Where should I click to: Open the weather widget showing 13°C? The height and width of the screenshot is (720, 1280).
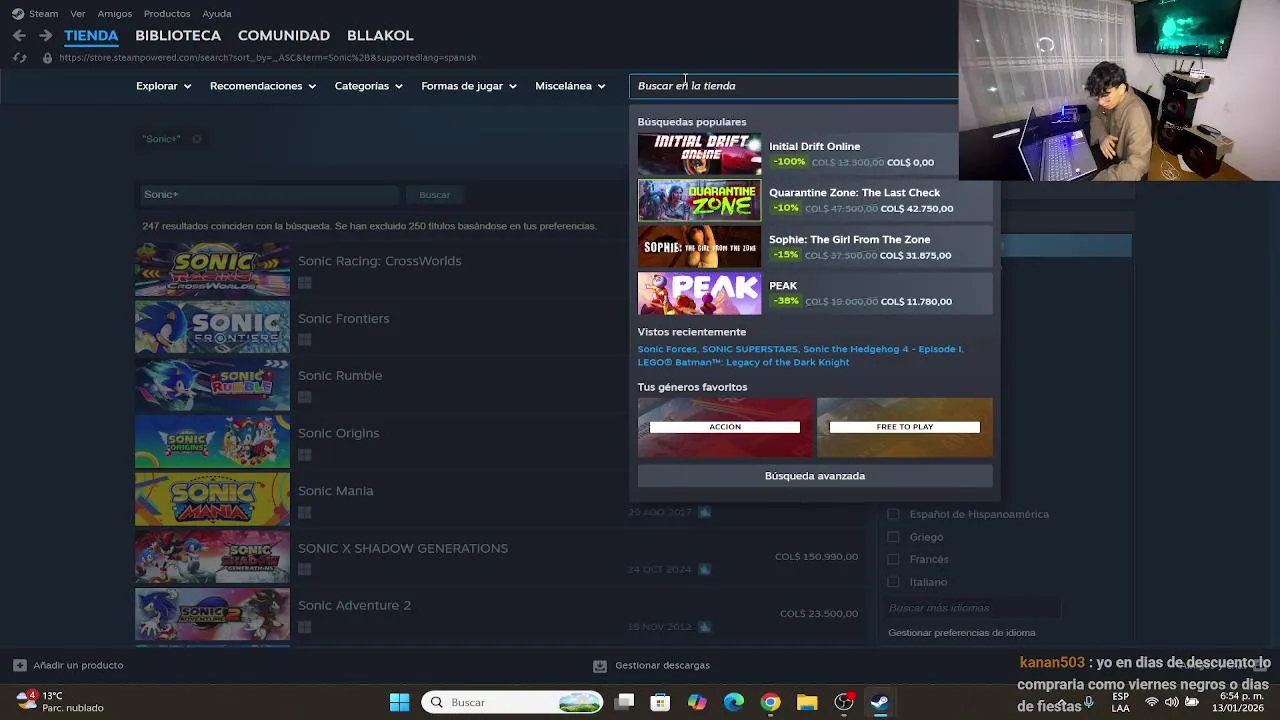[x=60, y=701]
